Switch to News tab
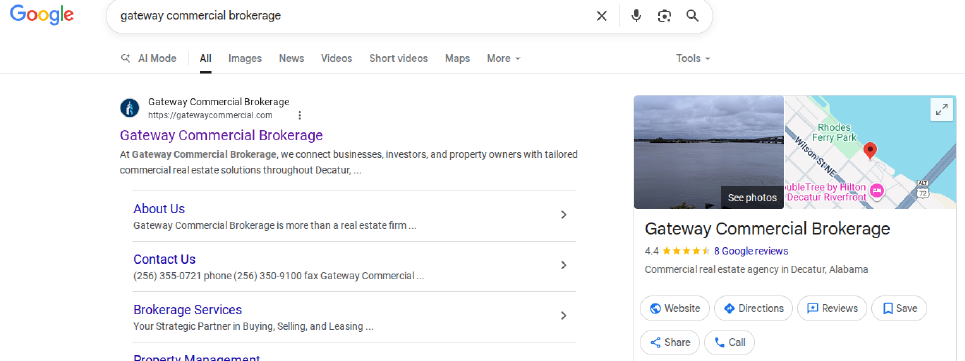The height and width of the screenshot is (361, 965). 292,58
